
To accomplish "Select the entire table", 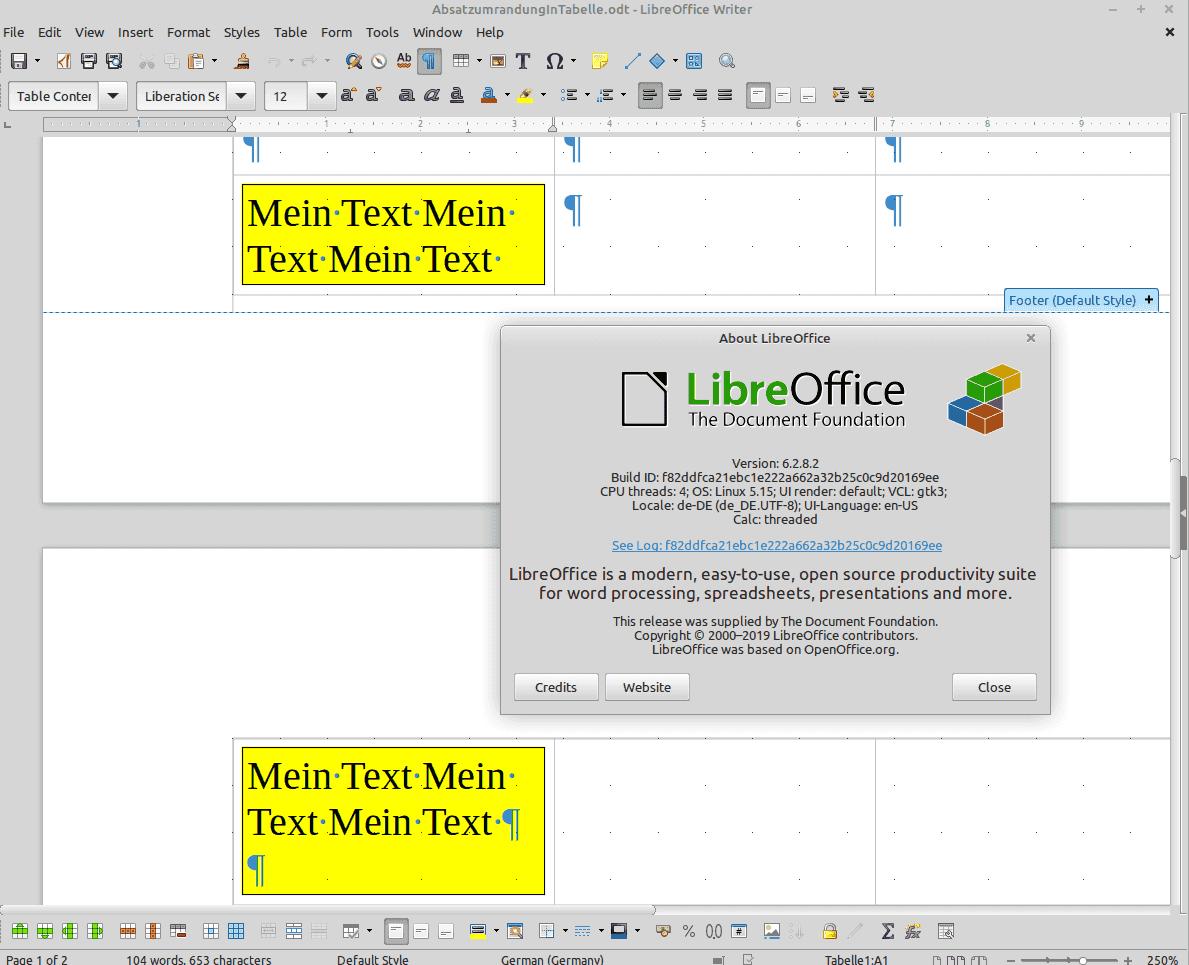I will (x=236, y=931).
